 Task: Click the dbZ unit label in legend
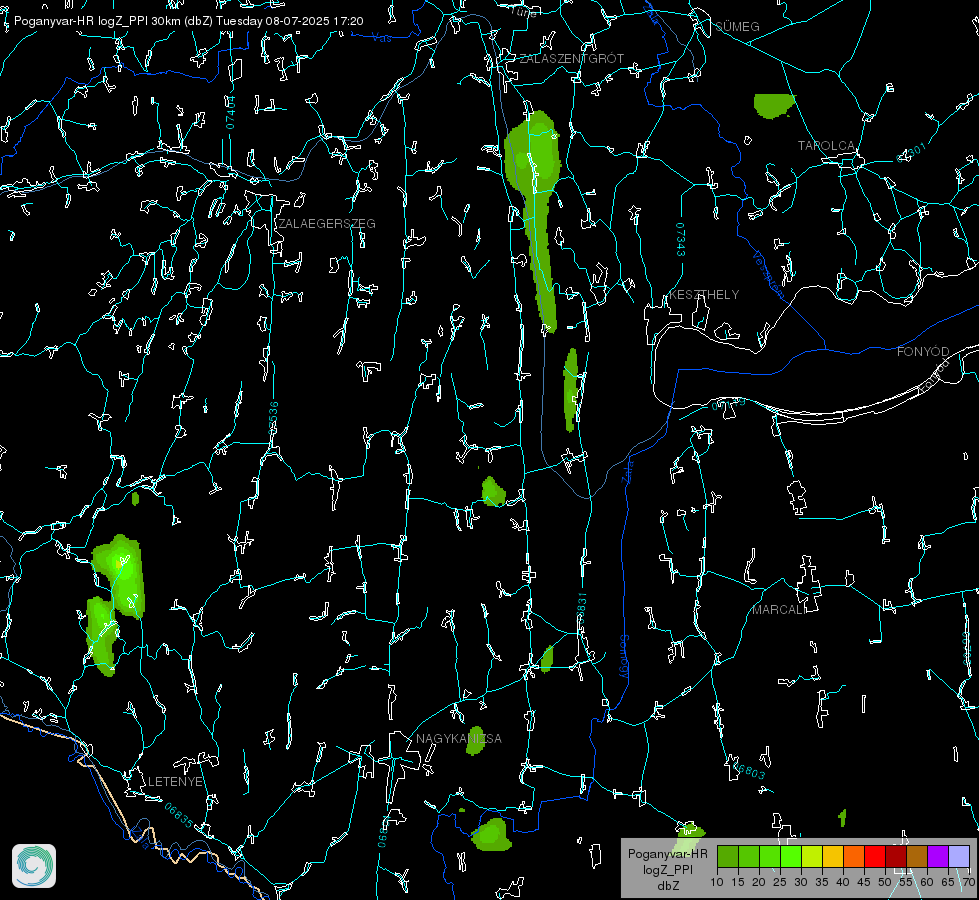tap(667, 886)
